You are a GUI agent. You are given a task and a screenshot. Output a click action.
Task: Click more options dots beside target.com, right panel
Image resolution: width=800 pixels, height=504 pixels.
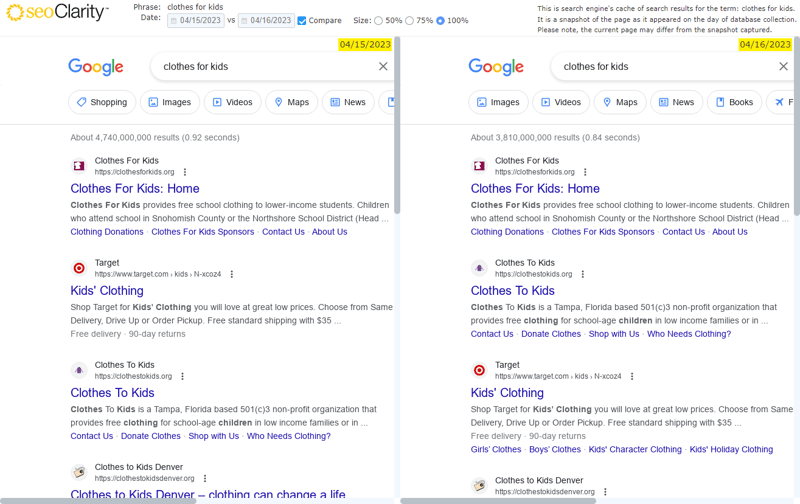pyautogui.click(x=632, y=376)
